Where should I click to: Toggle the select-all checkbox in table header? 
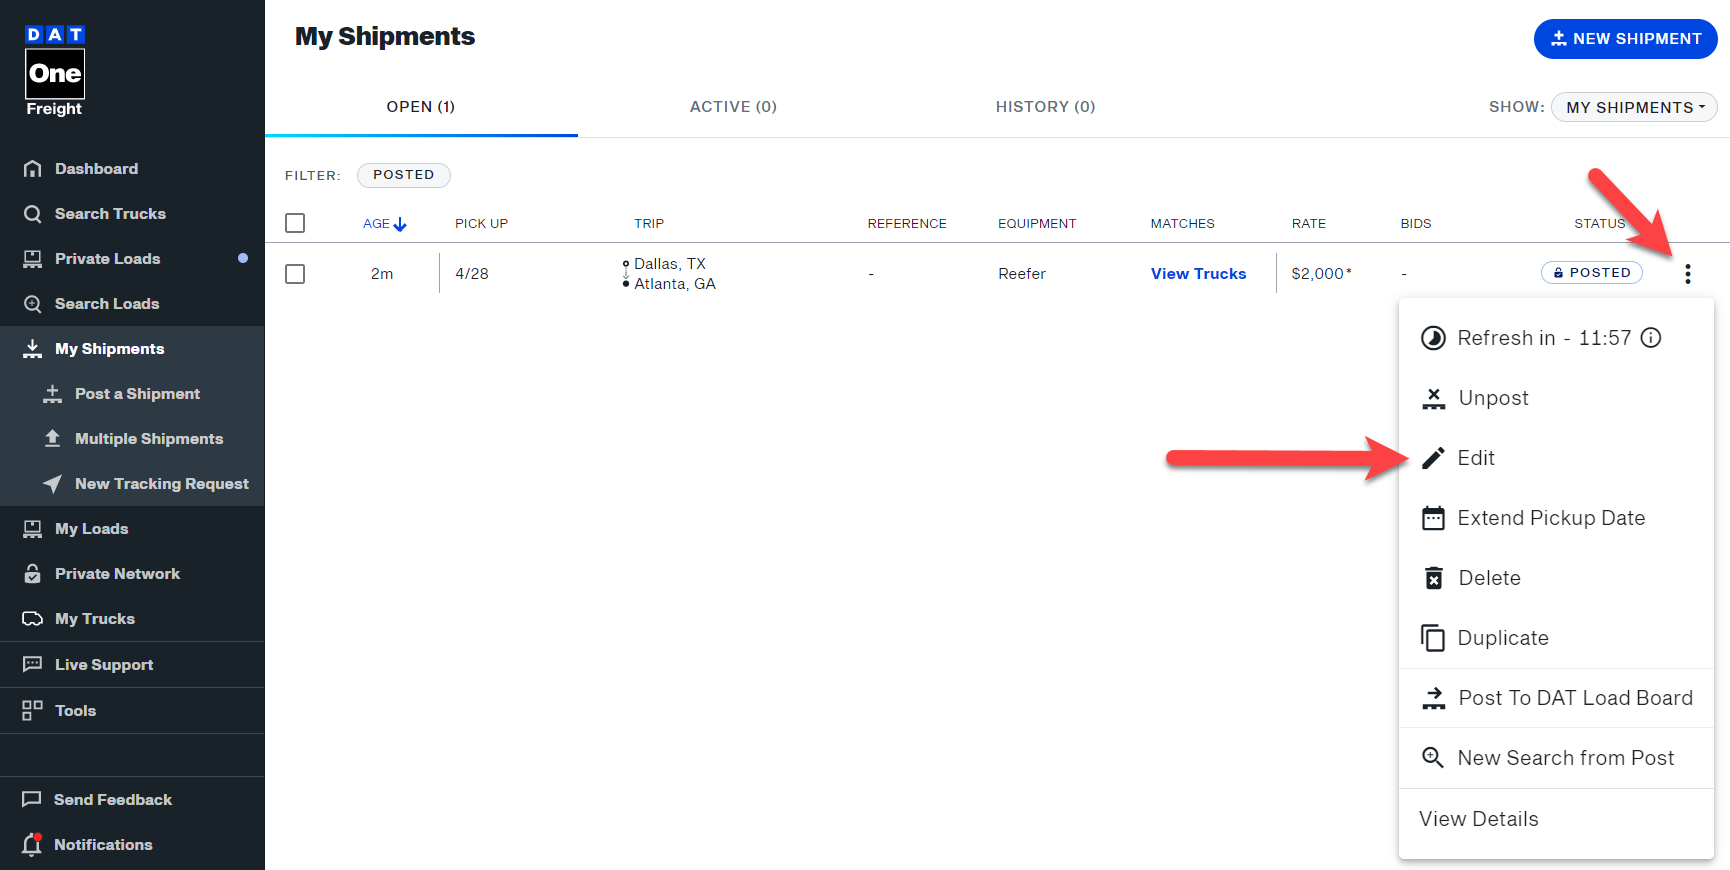pyautogui.click(x=295, y=223)
